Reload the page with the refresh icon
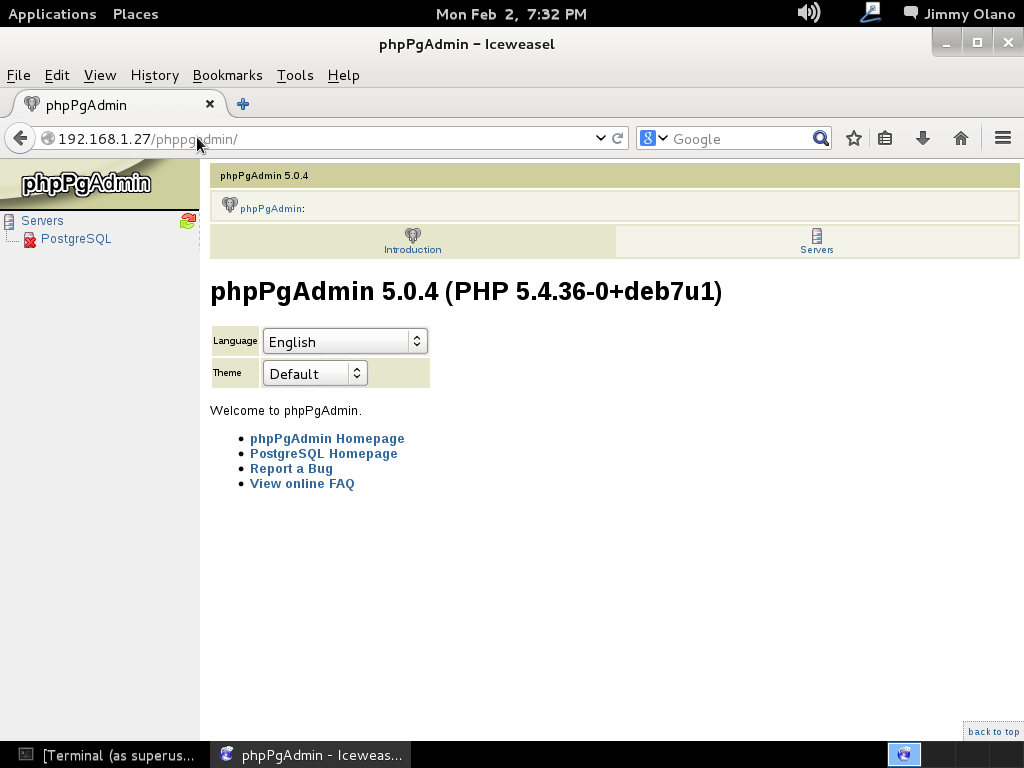 [x=618, y=139]
